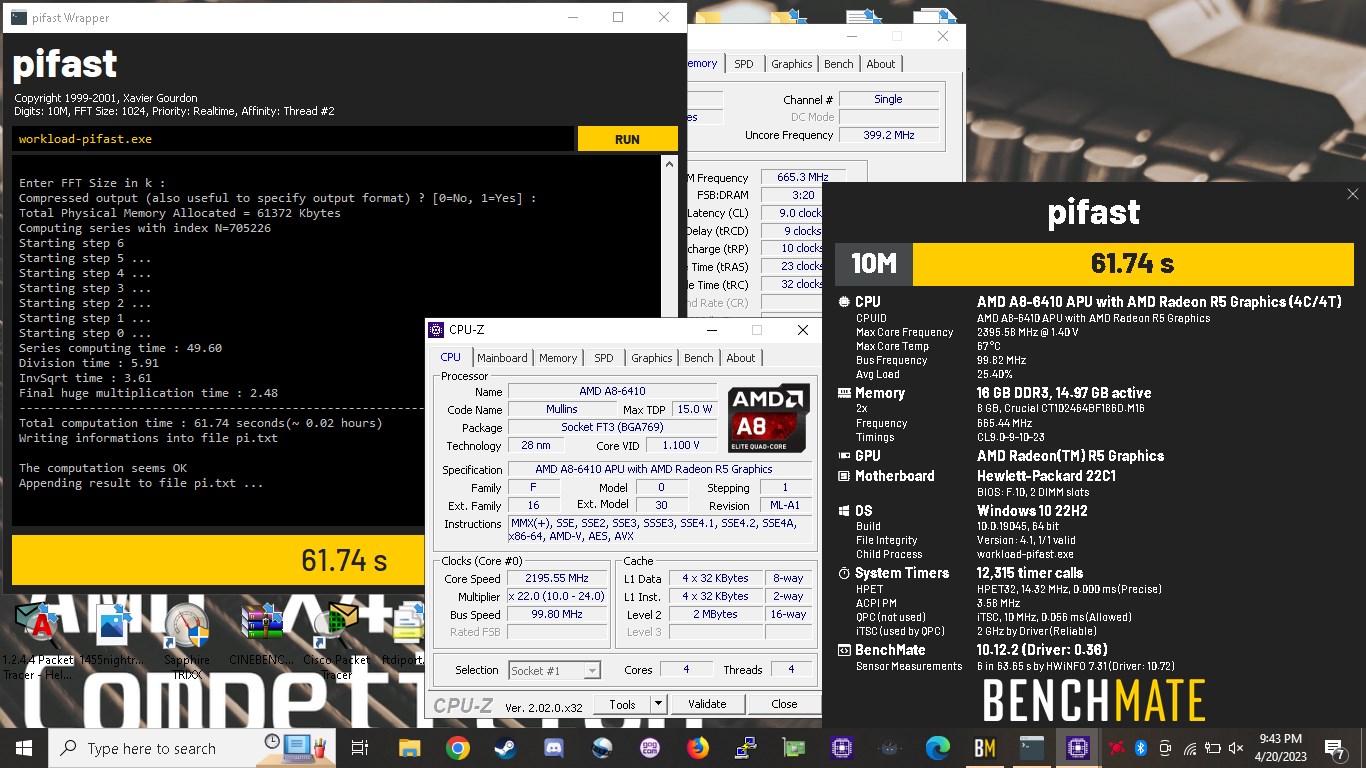This screenshot has height=768, width=1366.
Task: Click the Memory icon in BenchMate panel
Action: (845, 393)
